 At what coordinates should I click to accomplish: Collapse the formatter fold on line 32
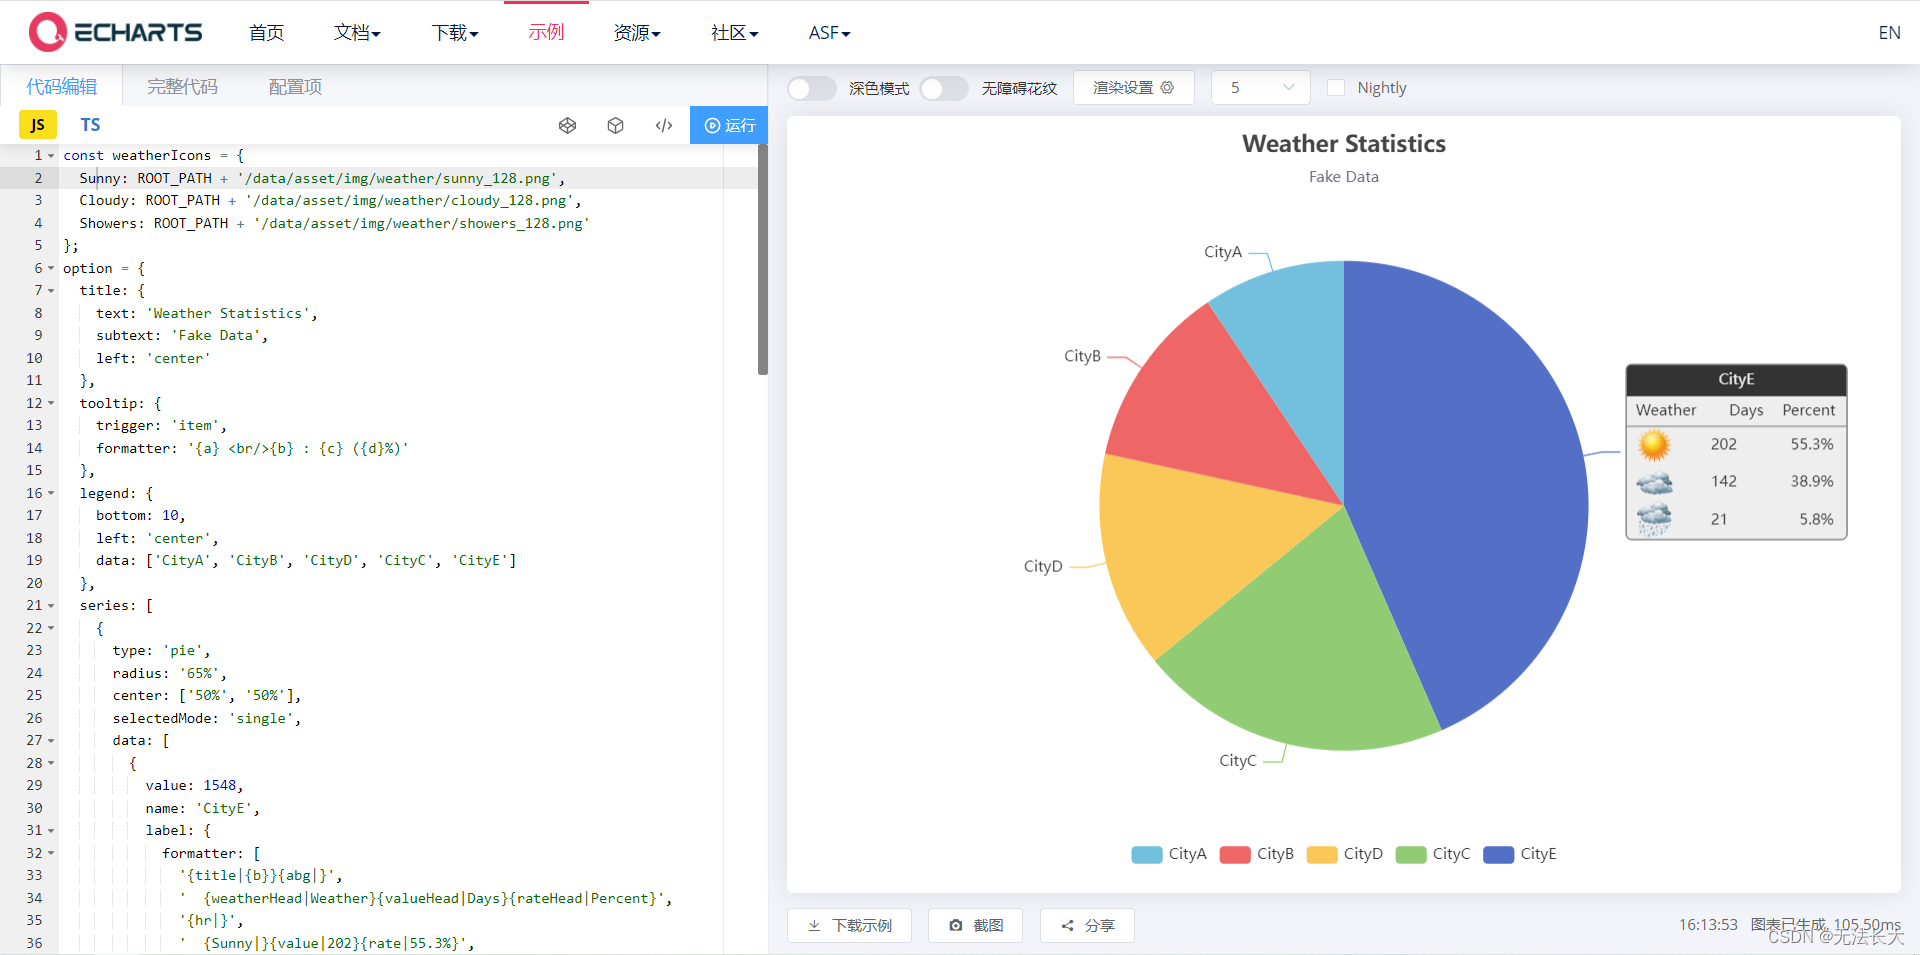point(51,854)
